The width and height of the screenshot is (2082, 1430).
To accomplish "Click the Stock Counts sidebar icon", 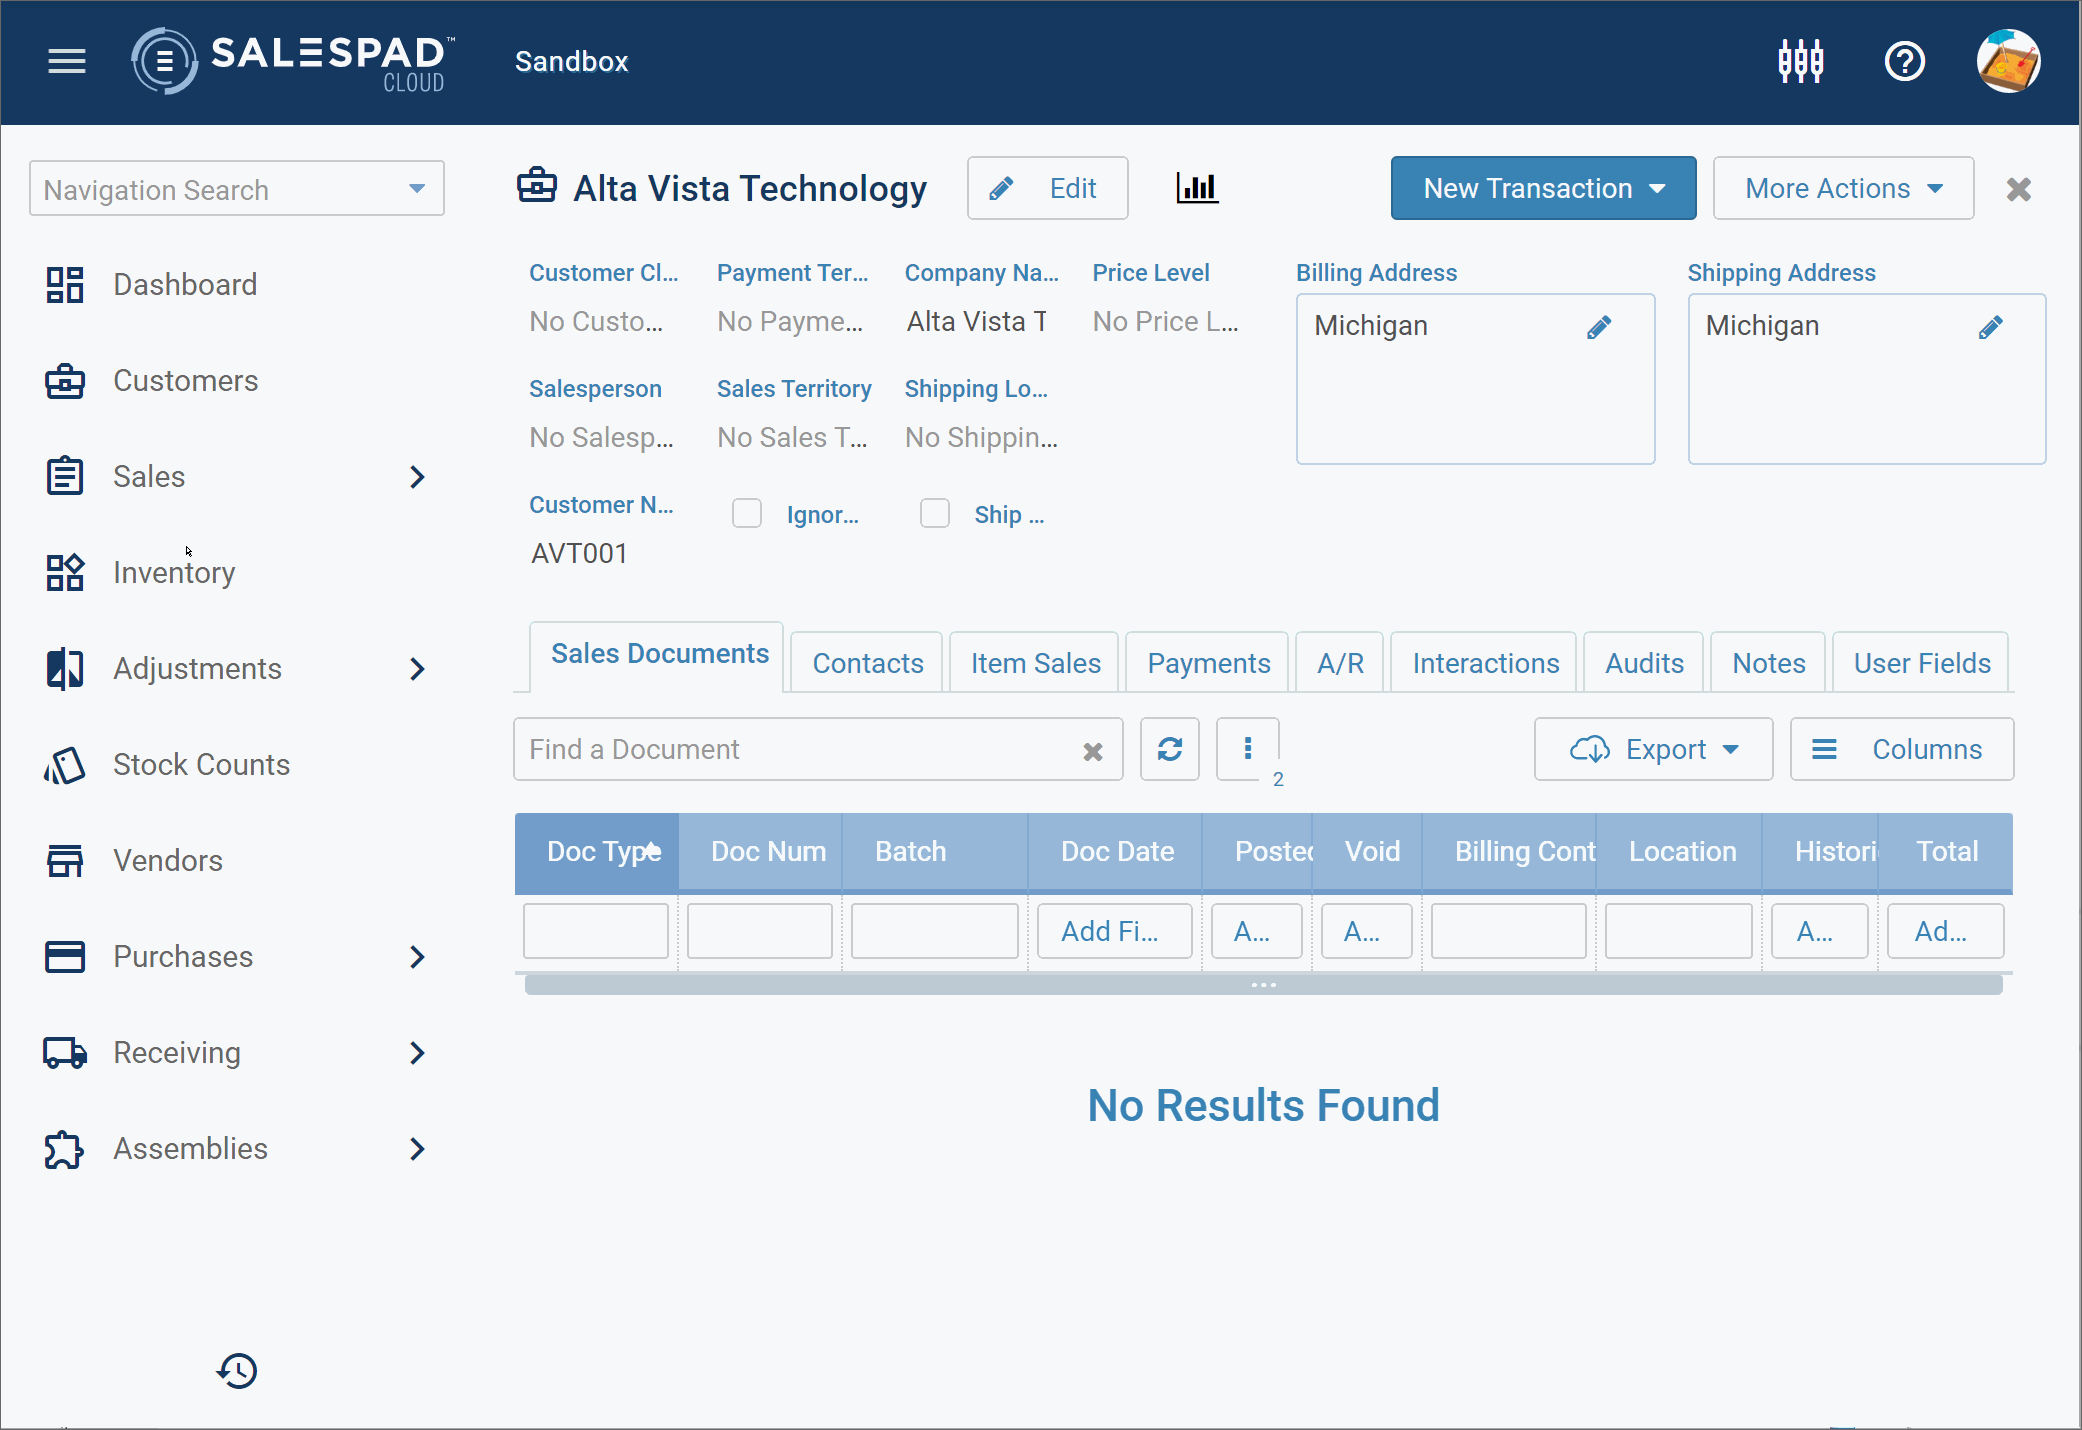I will [65, 765].
